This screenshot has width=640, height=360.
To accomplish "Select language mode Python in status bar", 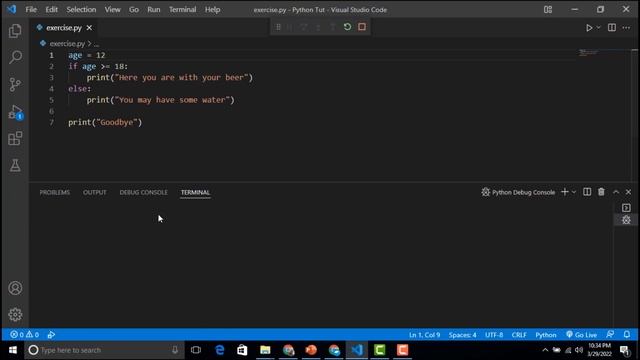I will point(546,335).
